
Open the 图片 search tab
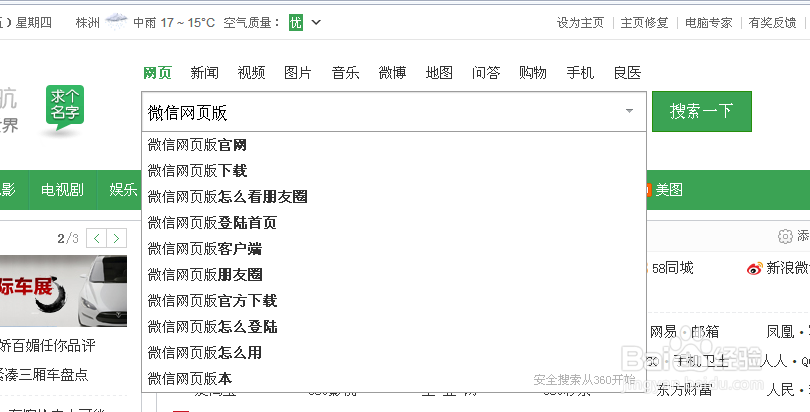[298, 73]
